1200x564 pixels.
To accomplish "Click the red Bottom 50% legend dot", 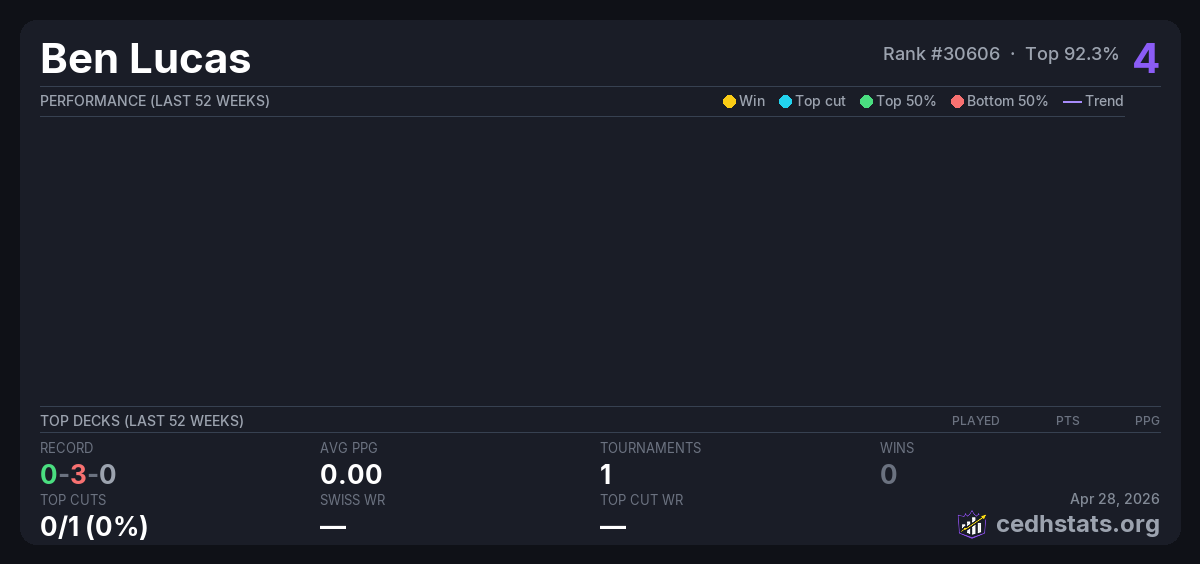I will (x=957, y=101).
